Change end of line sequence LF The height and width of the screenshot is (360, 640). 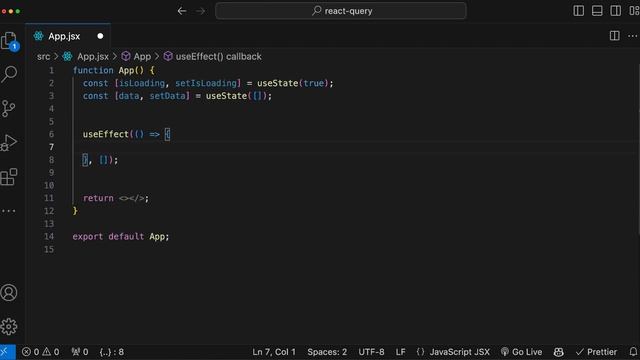pos(400,352)
